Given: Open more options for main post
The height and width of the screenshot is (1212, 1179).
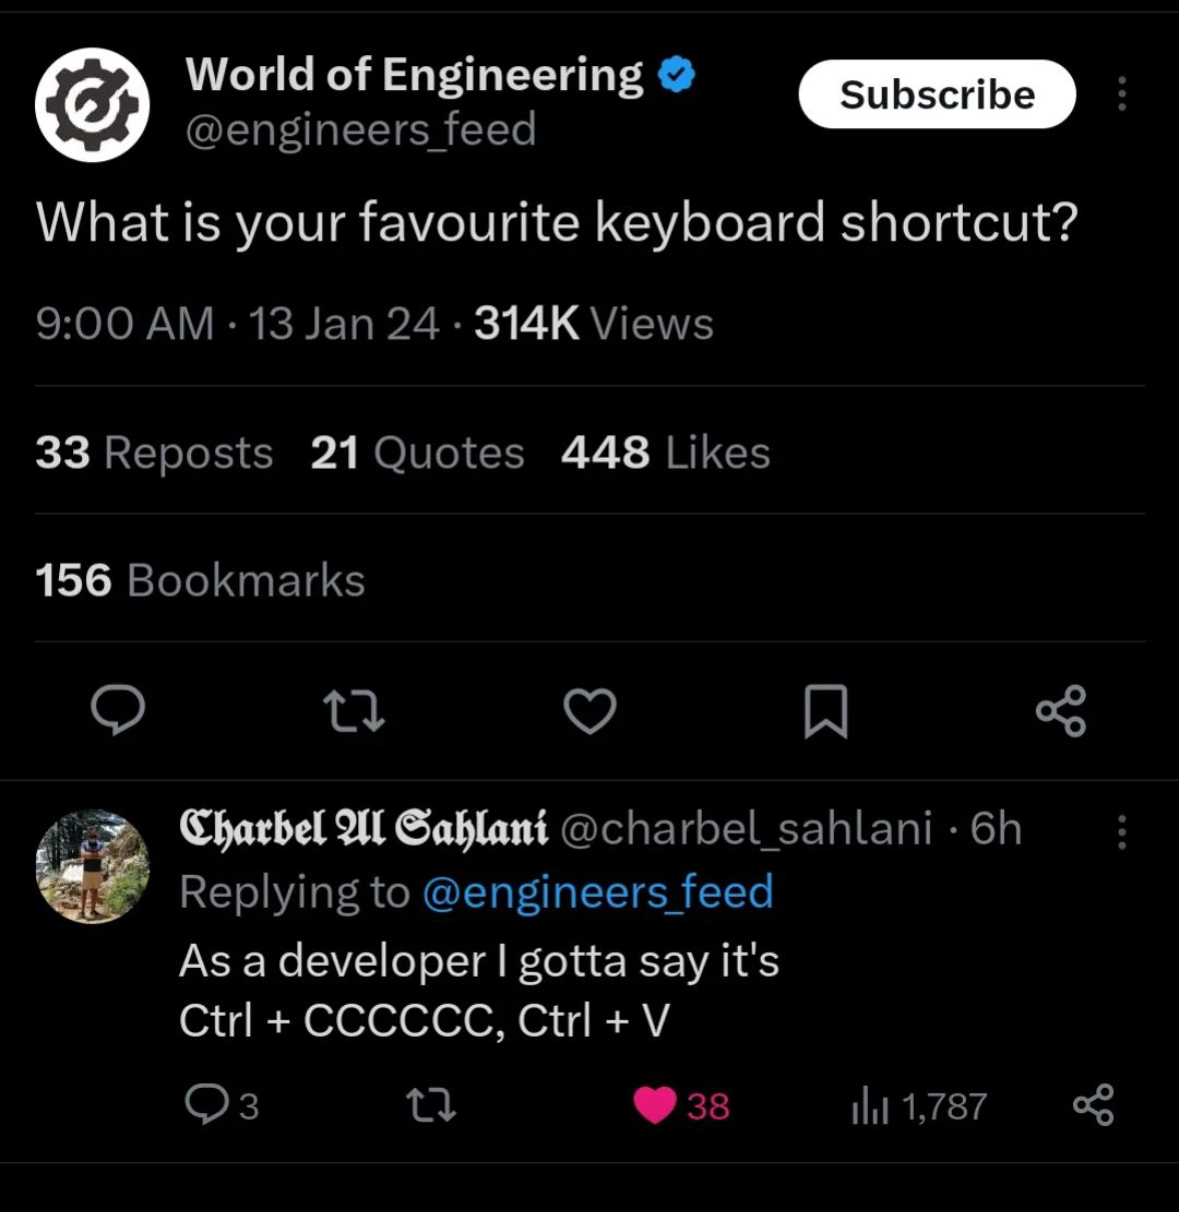Looking at the screenshot, I should point(1122,94).
